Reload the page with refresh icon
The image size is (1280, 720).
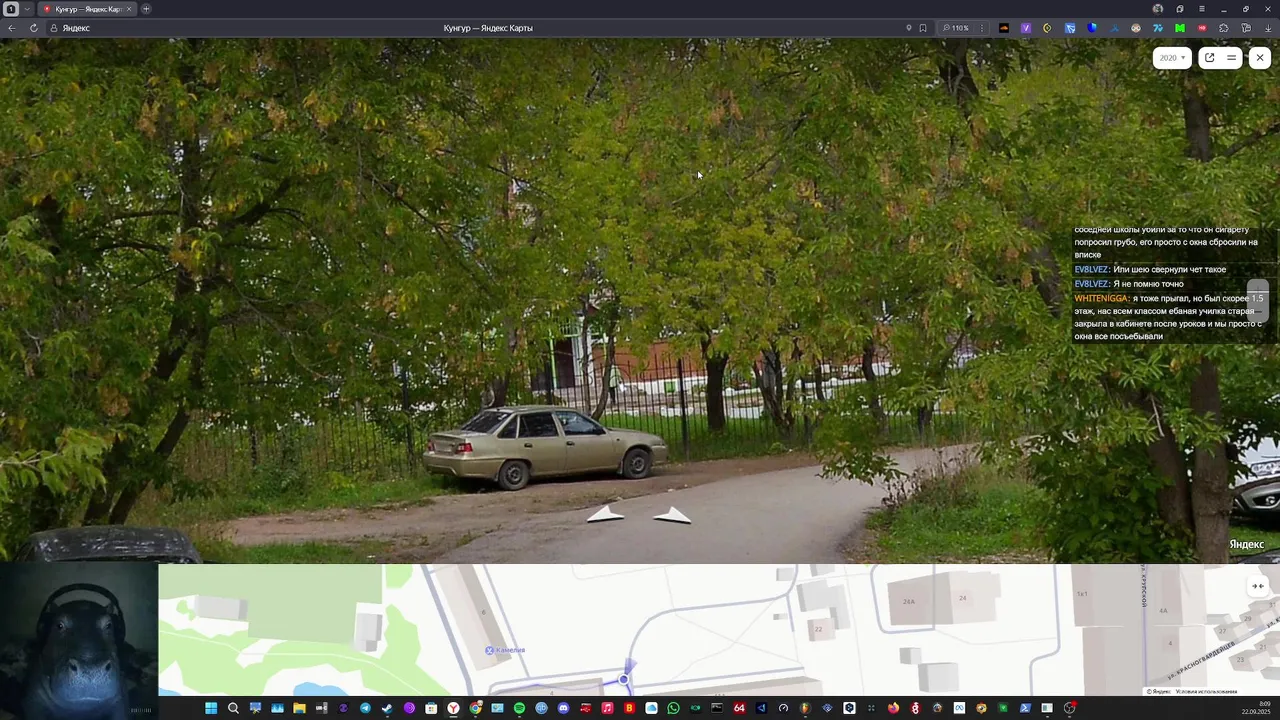33,28
